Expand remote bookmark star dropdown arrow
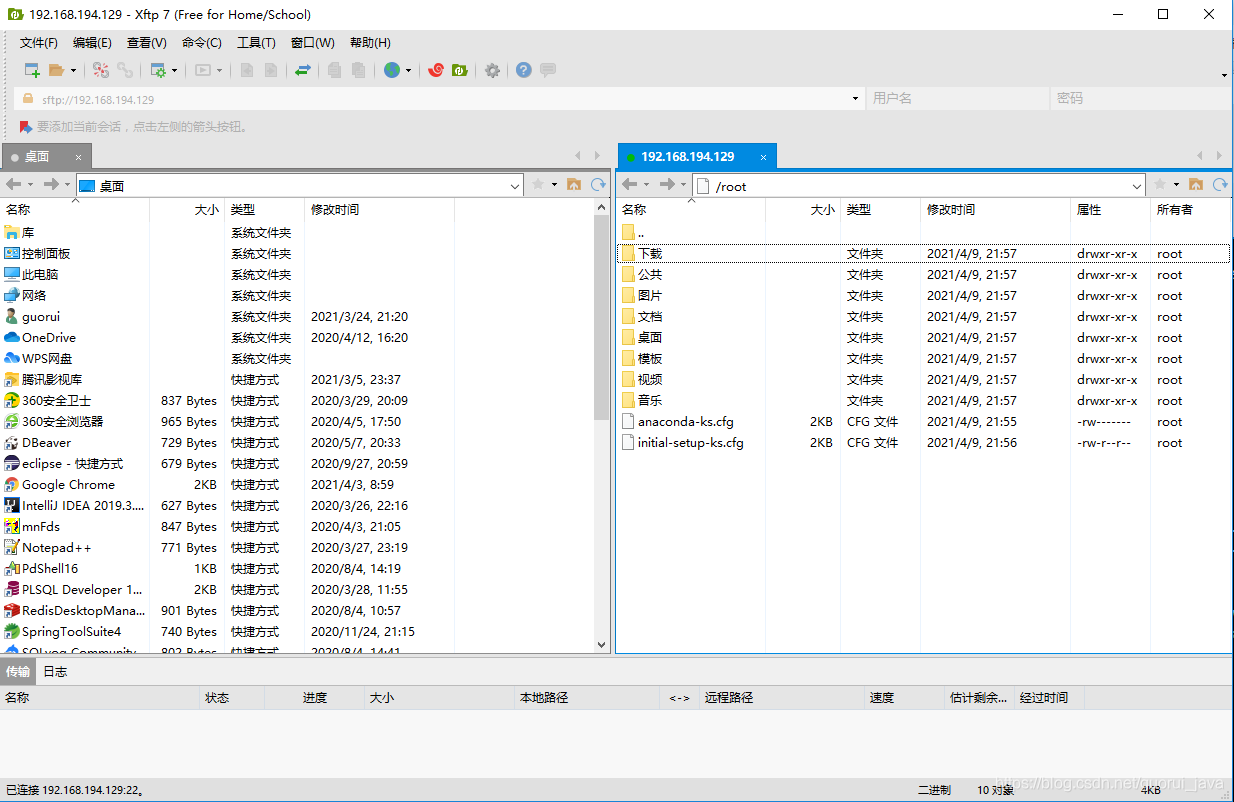Viewport: 1234px width, 802px height. pos(1176,185)
